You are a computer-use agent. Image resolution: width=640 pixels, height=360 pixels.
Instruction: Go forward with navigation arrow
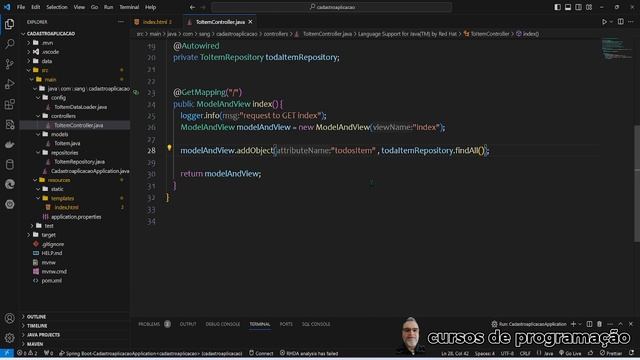coord(203,7)
